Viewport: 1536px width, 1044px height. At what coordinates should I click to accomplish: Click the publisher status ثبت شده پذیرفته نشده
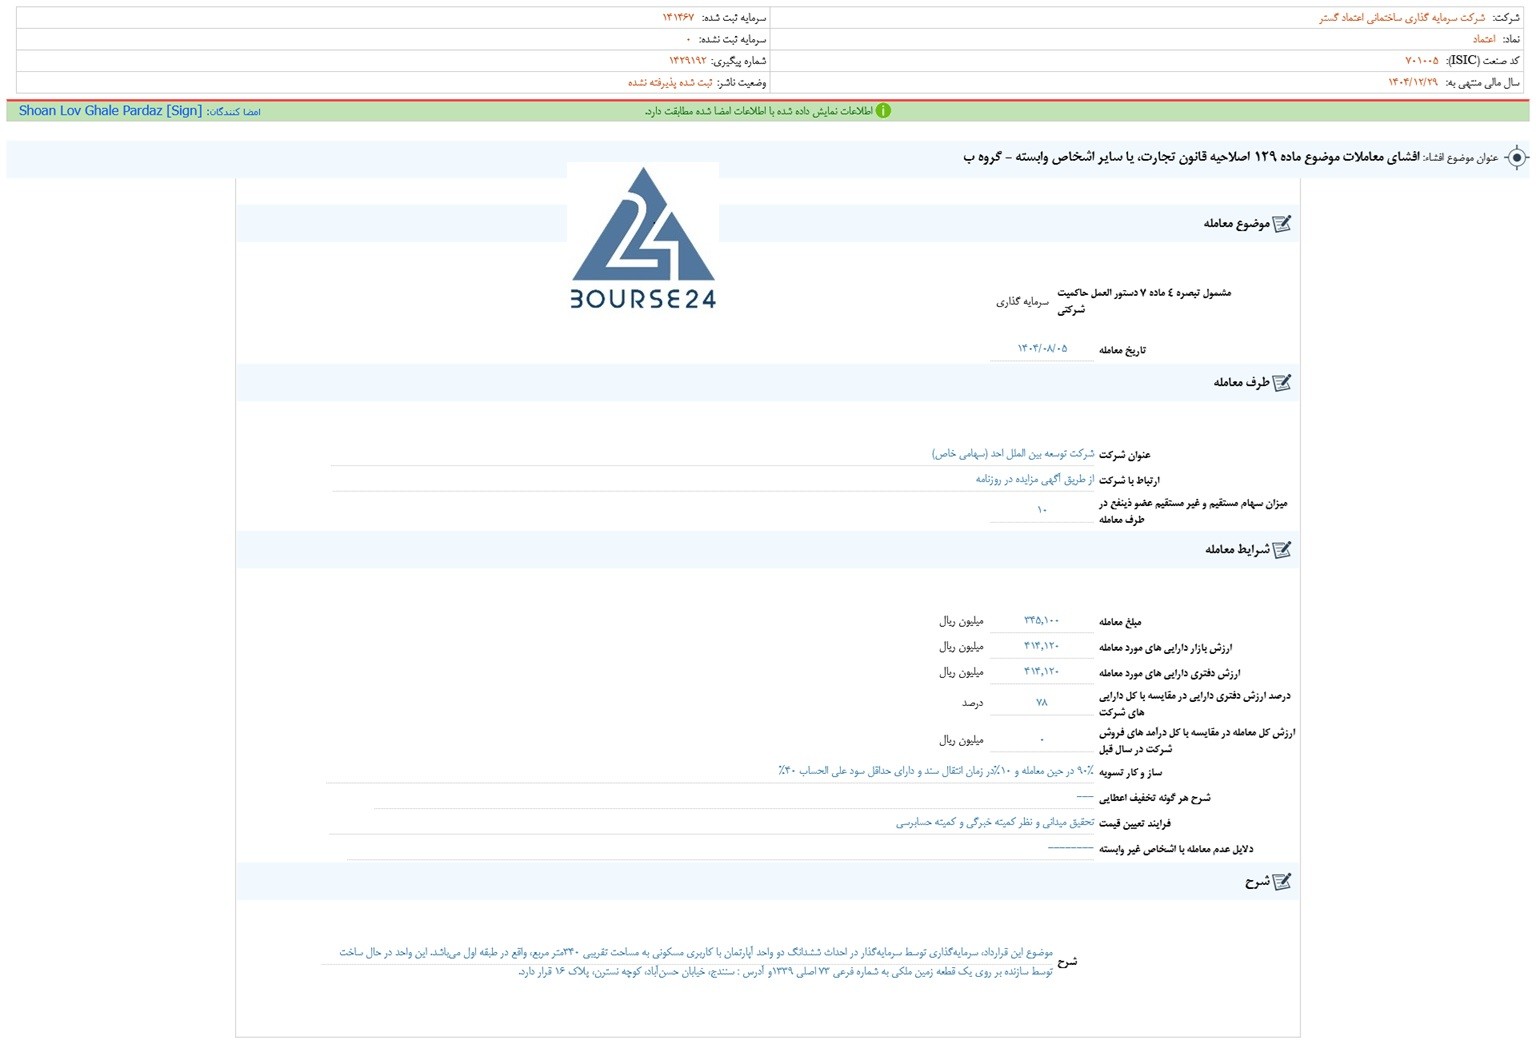[x=670, y=83]
